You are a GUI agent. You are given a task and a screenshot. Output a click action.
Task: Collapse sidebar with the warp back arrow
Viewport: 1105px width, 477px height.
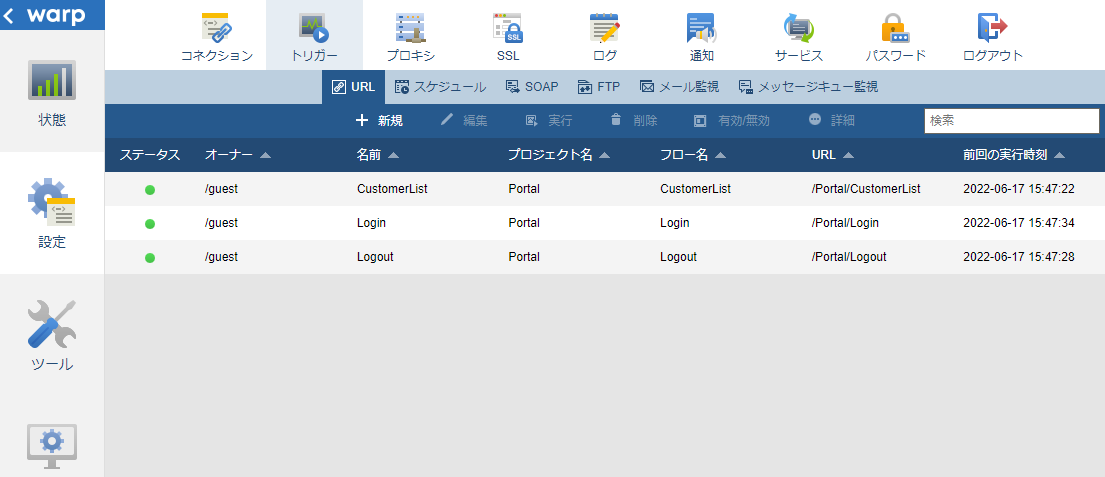point(9,16)
